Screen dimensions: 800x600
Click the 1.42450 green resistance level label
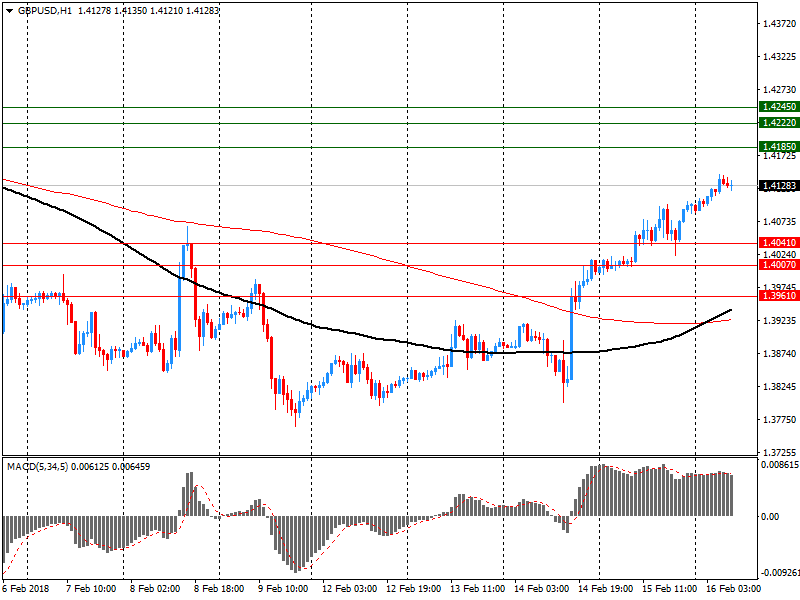pos(779,107)
